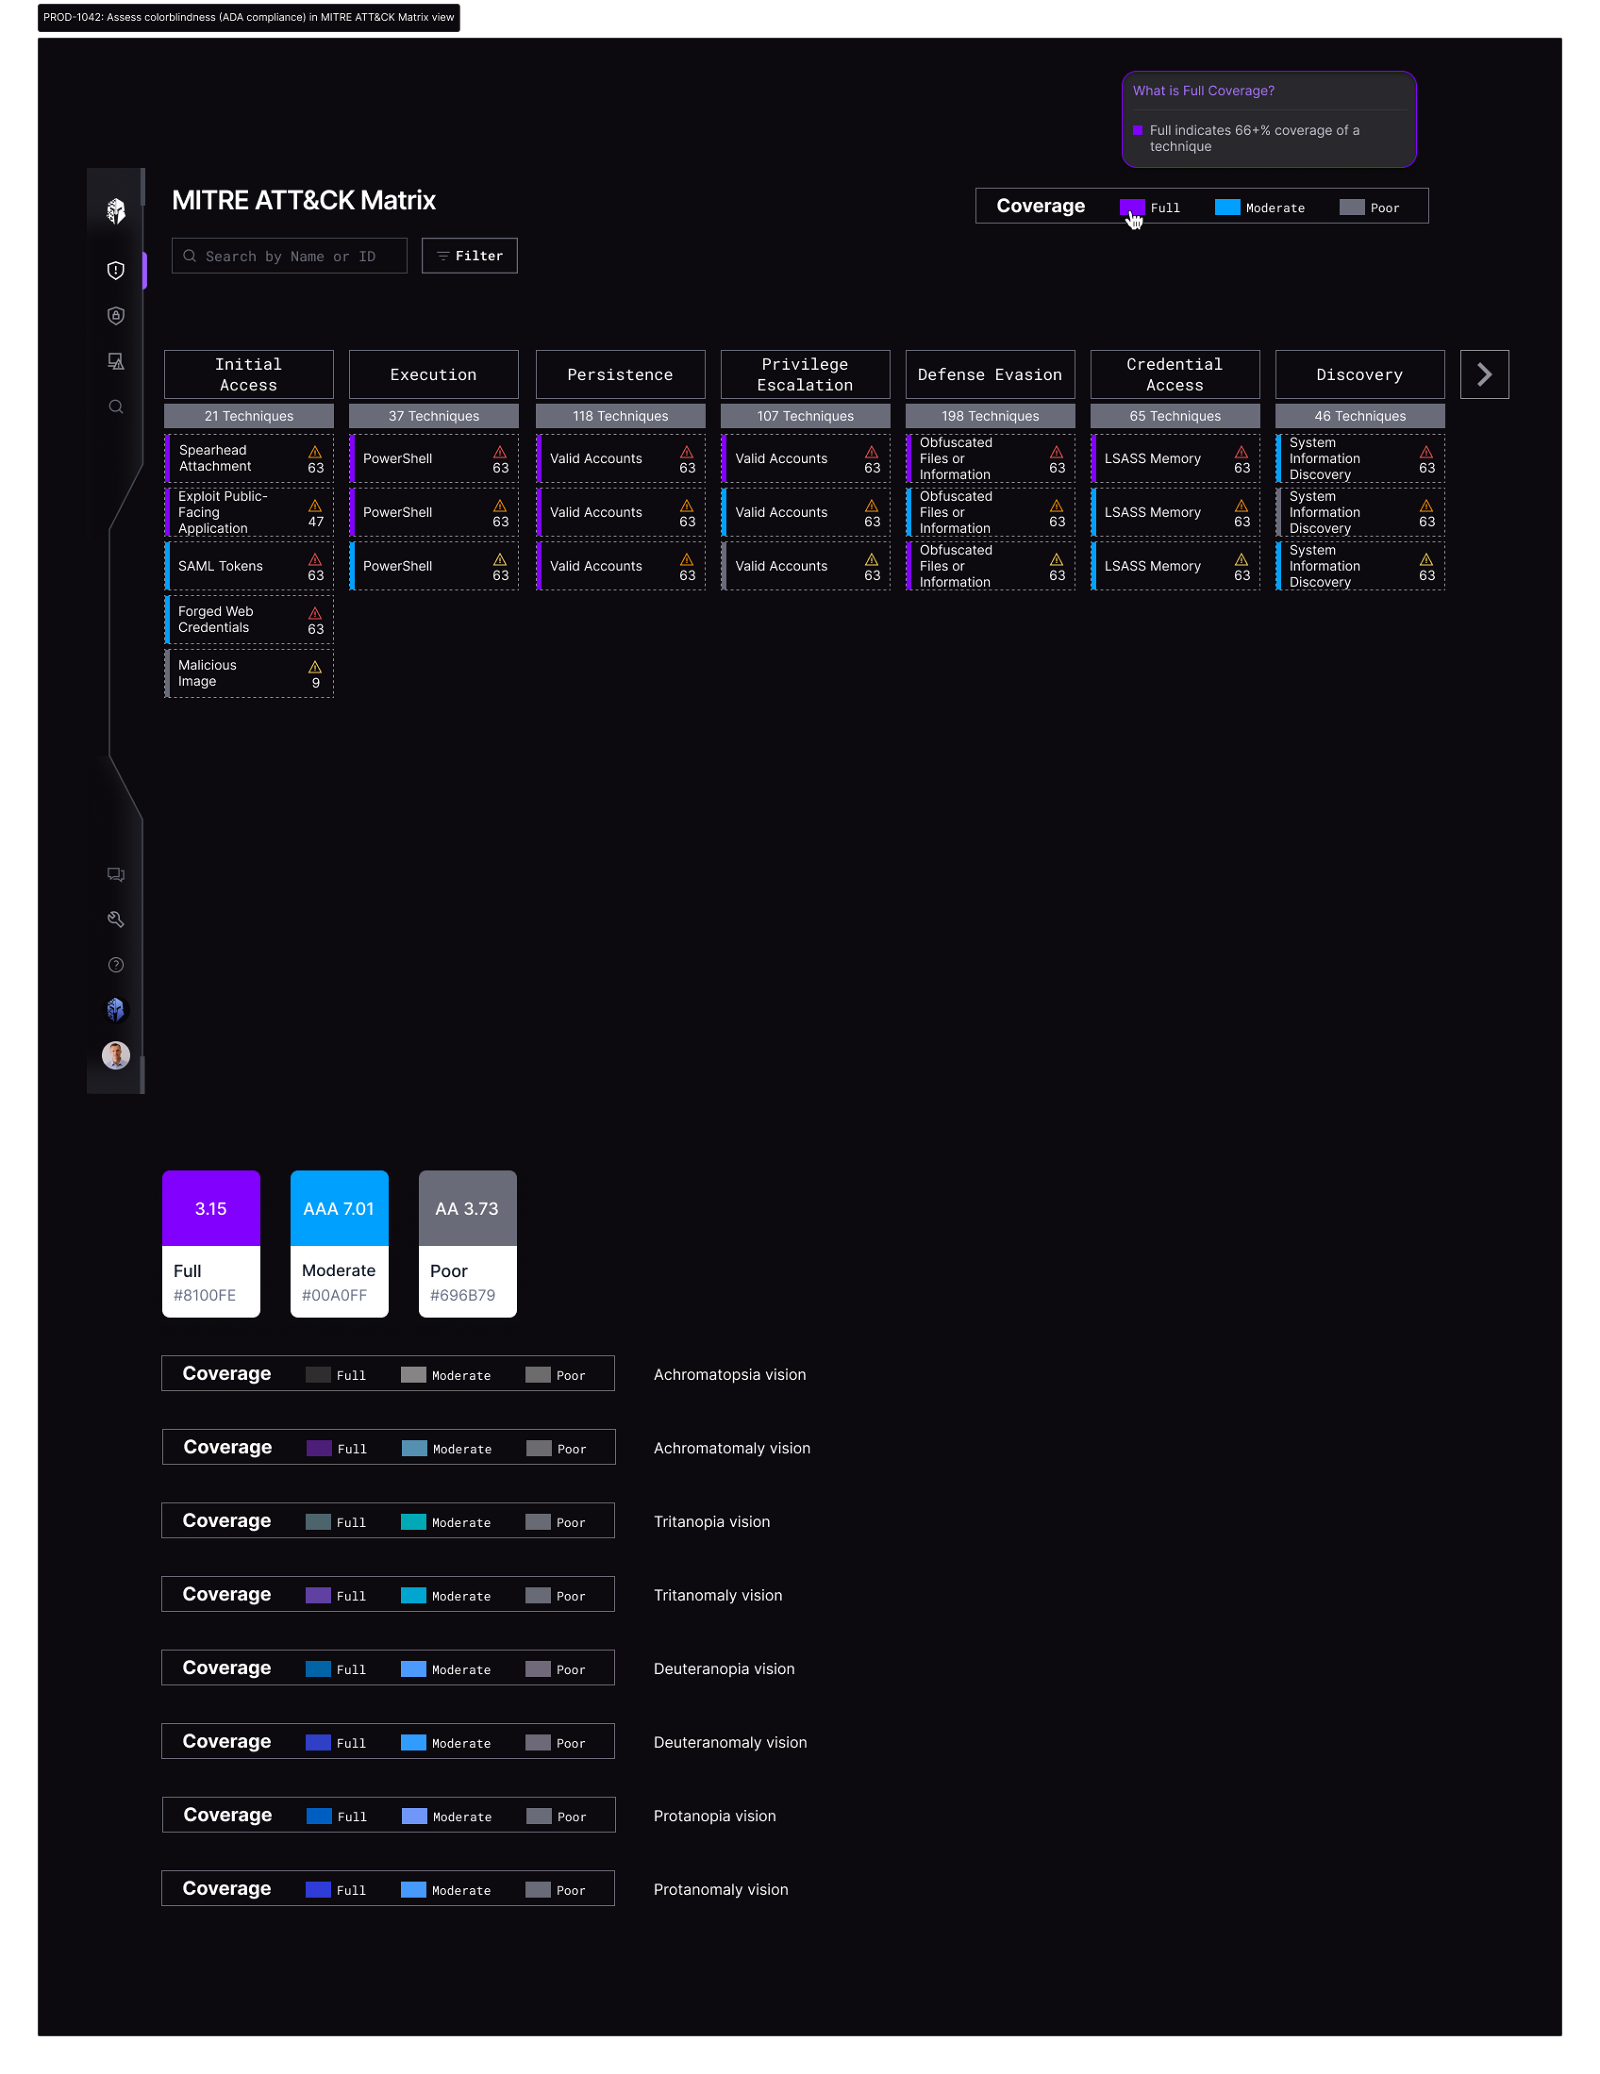Click the warning icon on Spearhead Attachment

pos(315,452)
